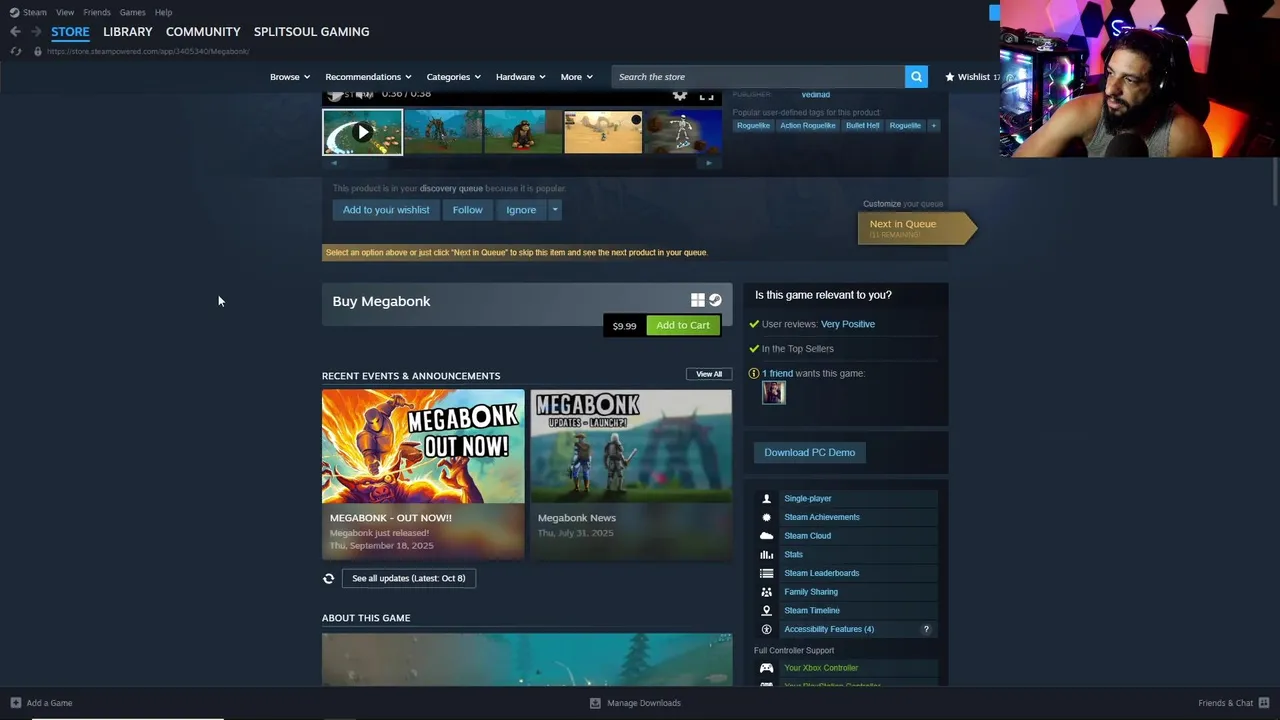Click the search magnifier button

pos(916,77)
